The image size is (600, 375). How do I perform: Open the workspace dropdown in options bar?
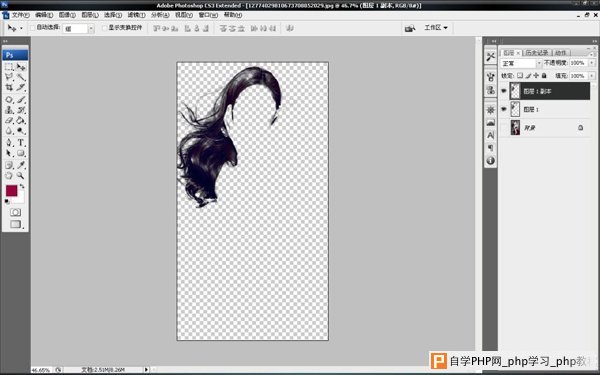(x=435, y=28)
